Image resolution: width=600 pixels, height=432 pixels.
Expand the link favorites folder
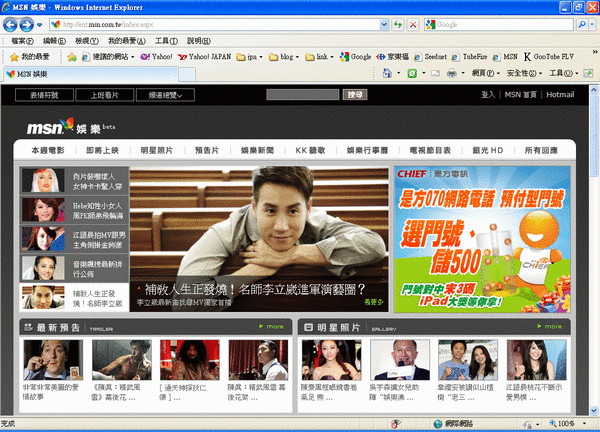coord(319,57)
